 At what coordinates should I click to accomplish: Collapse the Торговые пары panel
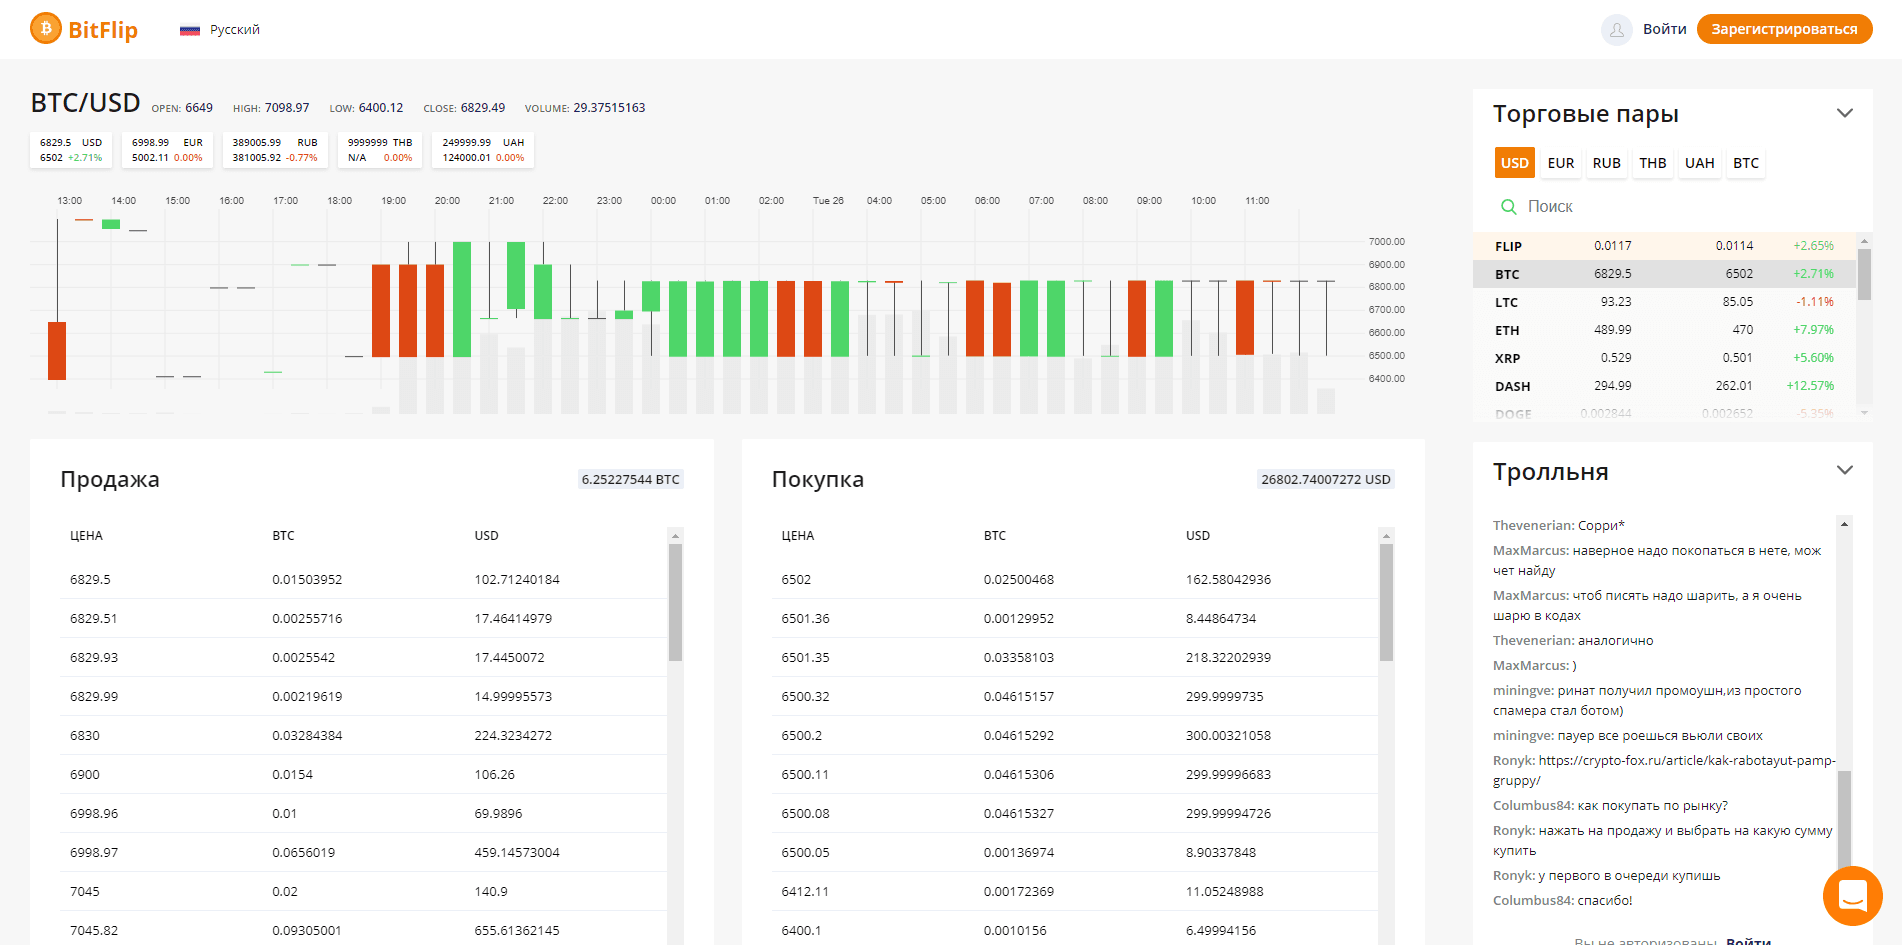(1845, 113)
